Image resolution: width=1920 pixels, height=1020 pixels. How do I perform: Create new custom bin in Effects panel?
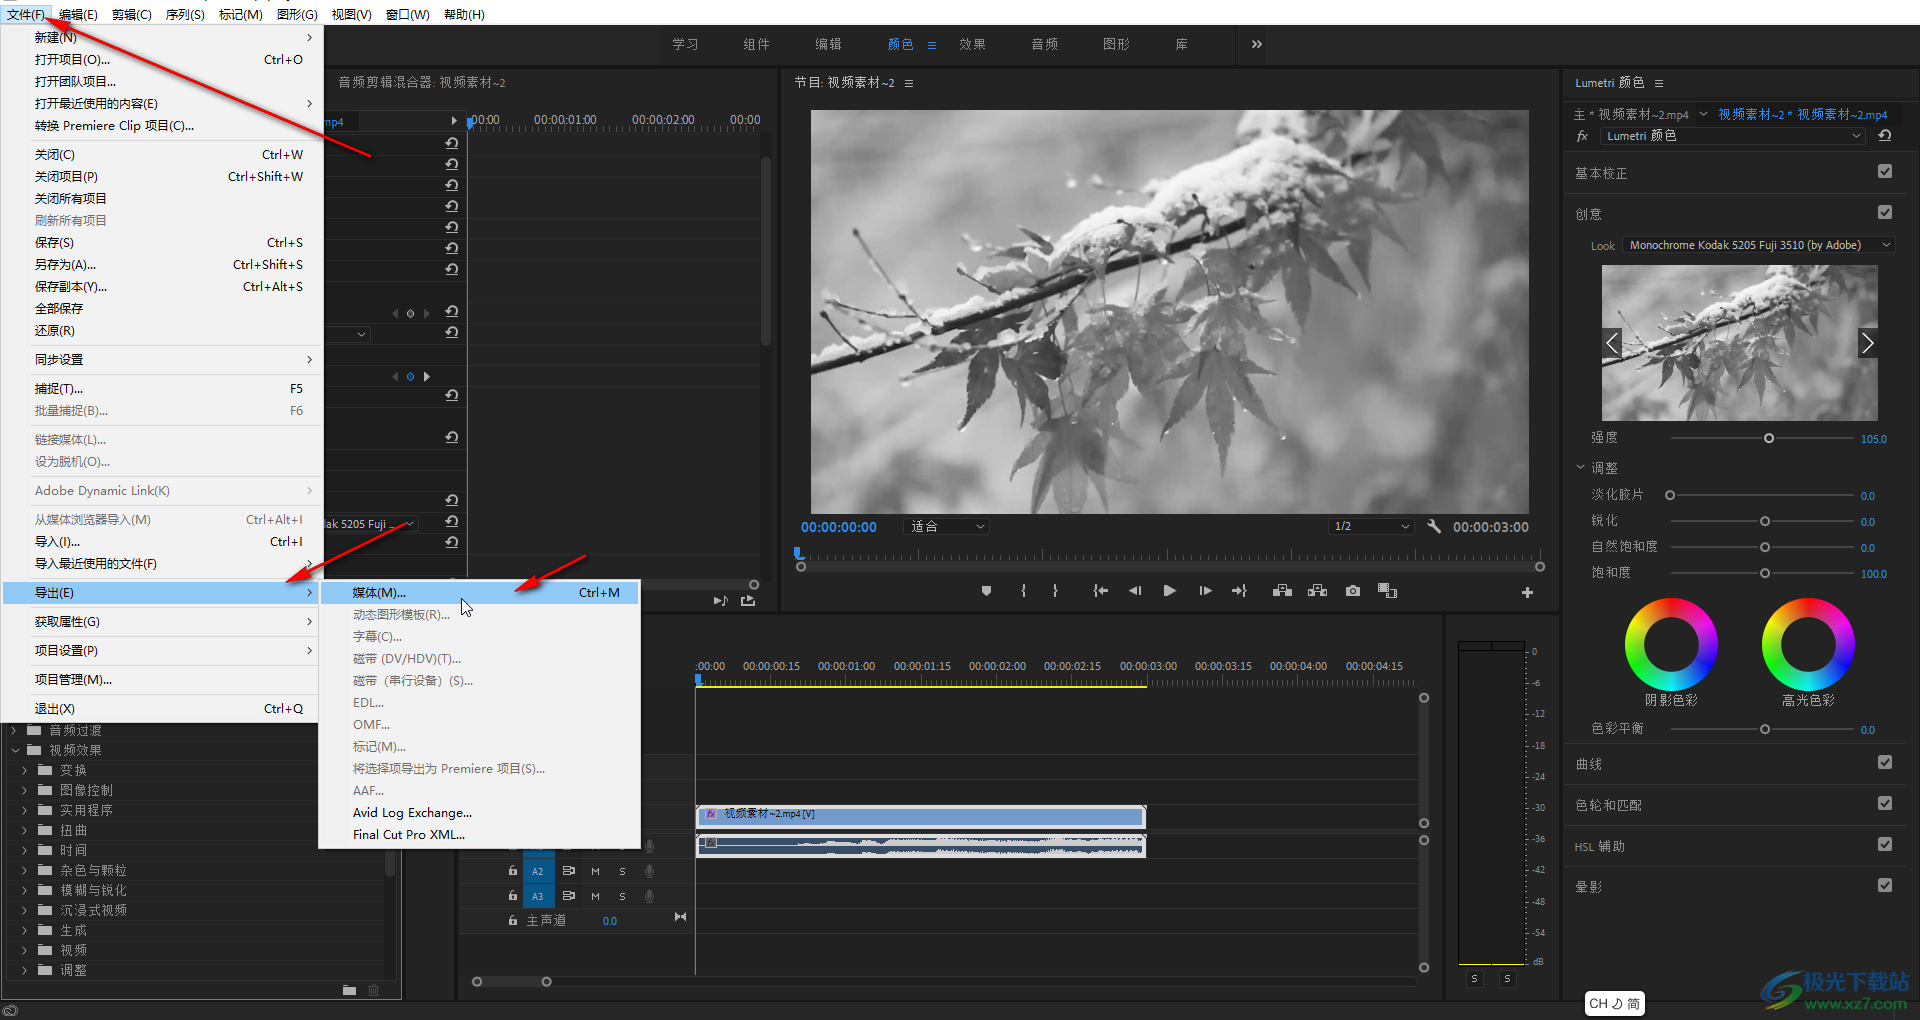[349, 990]
